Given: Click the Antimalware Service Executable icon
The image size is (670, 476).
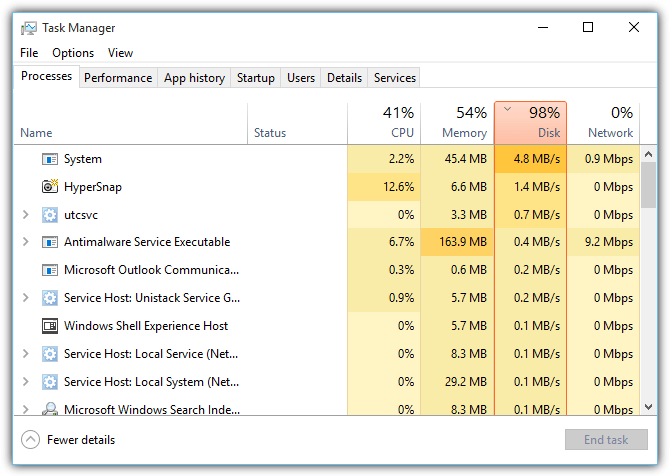Looking at the screenshot, I should point(50,242).
